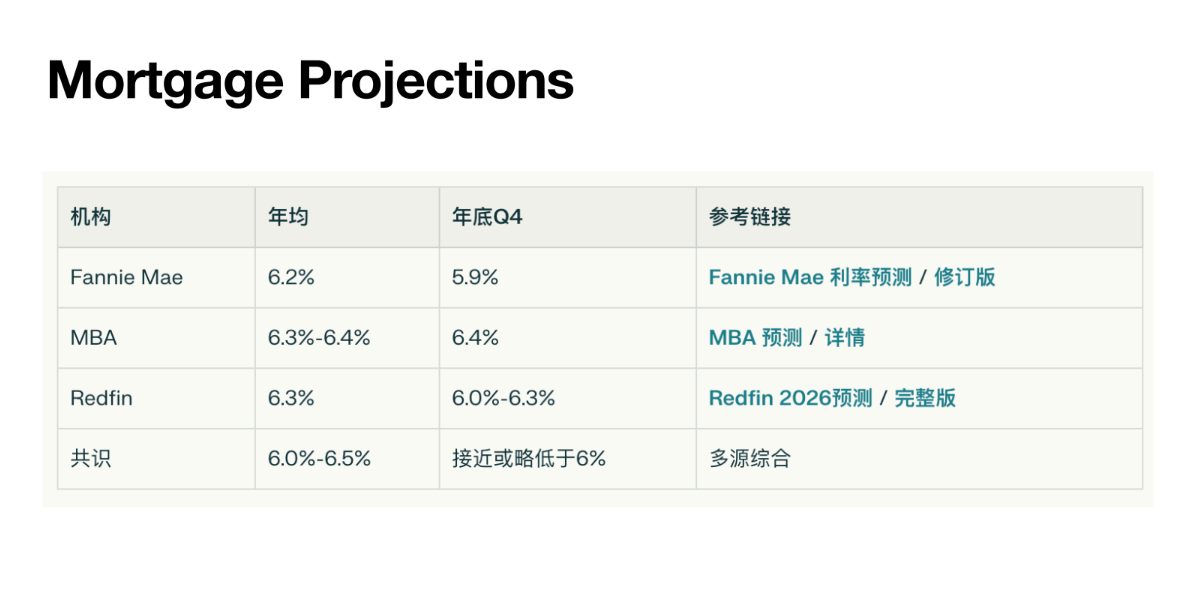Select the 年底Q4 column header
Viewport: 1195px width, 598px height.
tap(568, 217)
